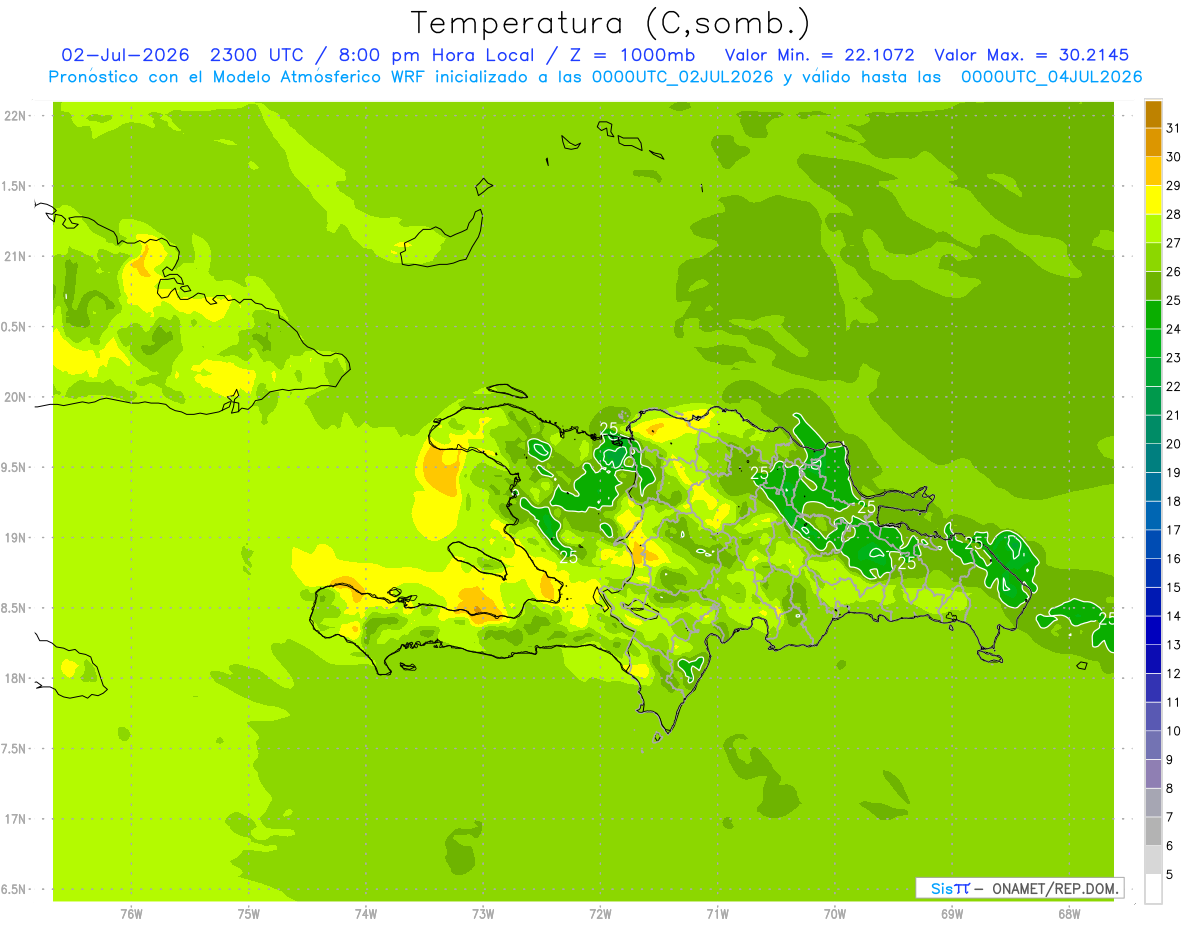The height and width of the screenshot is (927, 1200).
Task: Click the '21N' latitude label
Action: (x=16, y=257)
